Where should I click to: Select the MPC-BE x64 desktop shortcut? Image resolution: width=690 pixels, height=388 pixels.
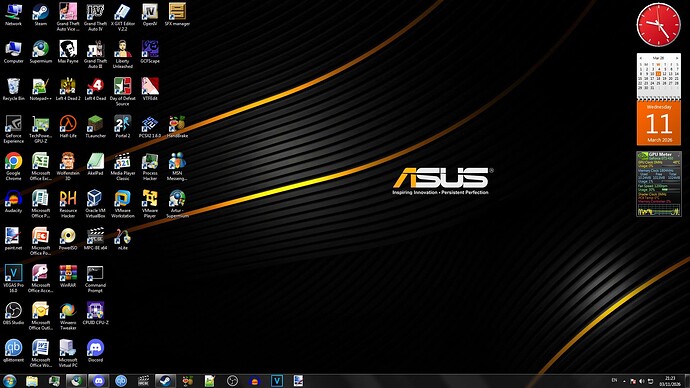(x=95, y=239)
